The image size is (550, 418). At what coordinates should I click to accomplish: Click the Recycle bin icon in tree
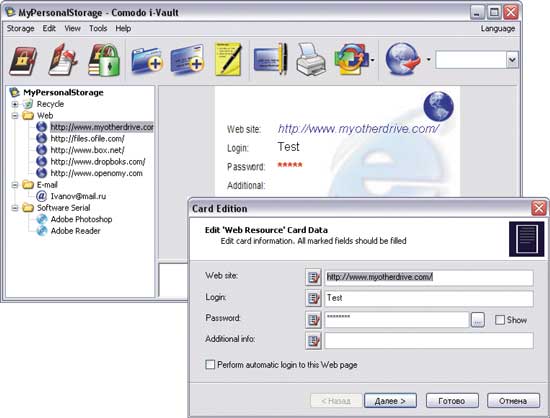[x=27, y=104]
